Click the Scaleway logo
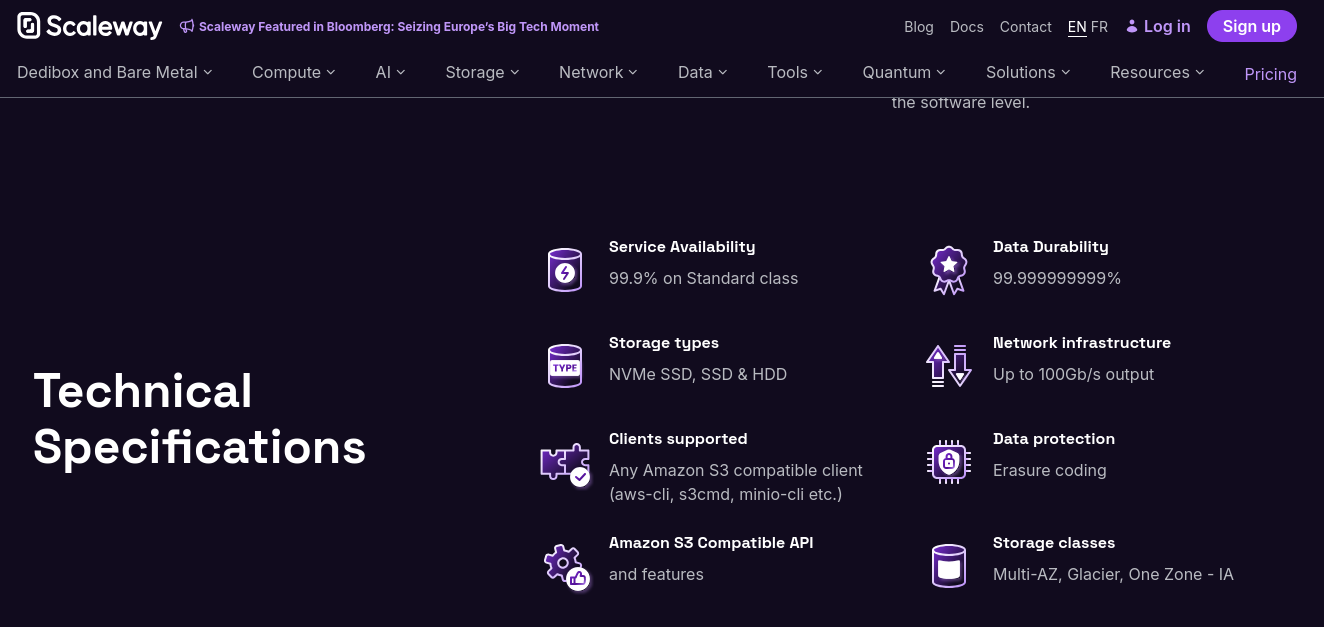Screen dimensions: 1324x627 (x=89, y=26)
